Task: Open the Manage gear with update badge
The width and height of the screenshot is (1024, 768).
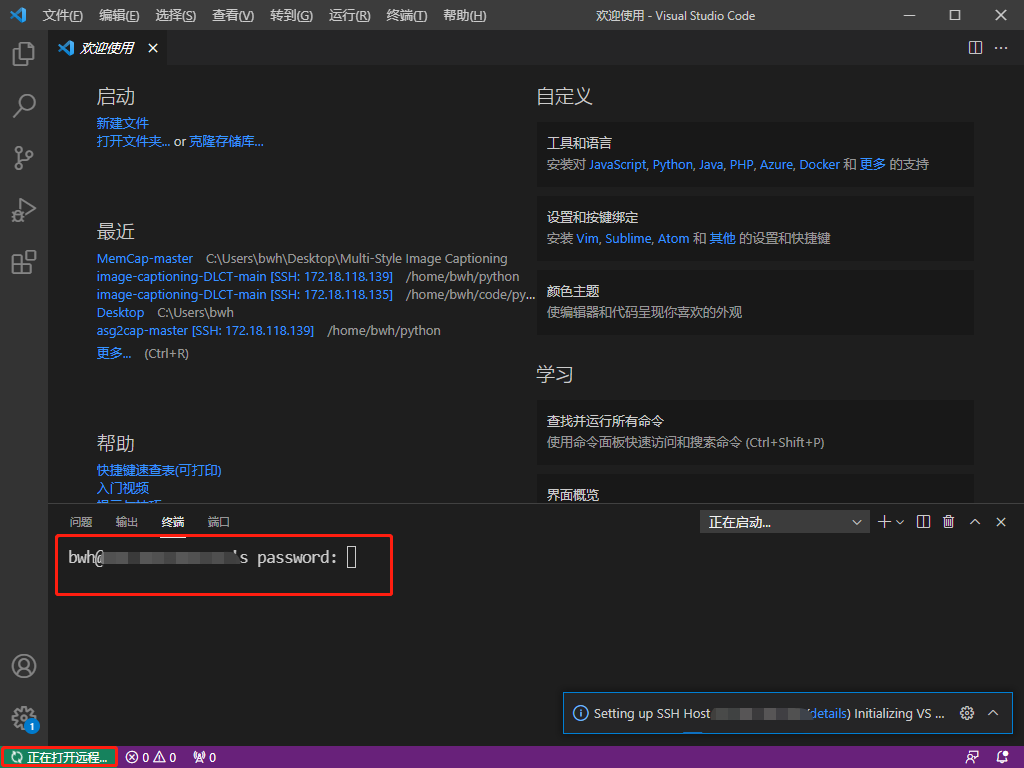Action: click(24, 718)
